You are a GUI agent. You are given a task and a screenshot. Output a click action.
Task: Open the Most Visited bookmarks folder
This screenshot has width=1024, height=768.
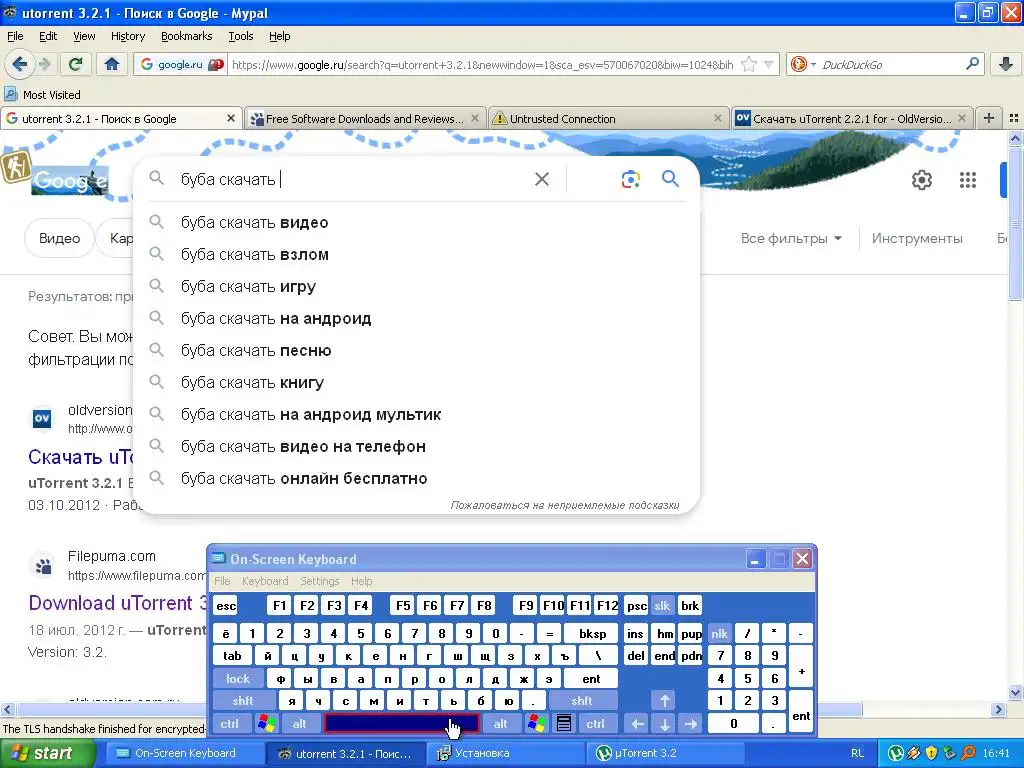point(43,95)
